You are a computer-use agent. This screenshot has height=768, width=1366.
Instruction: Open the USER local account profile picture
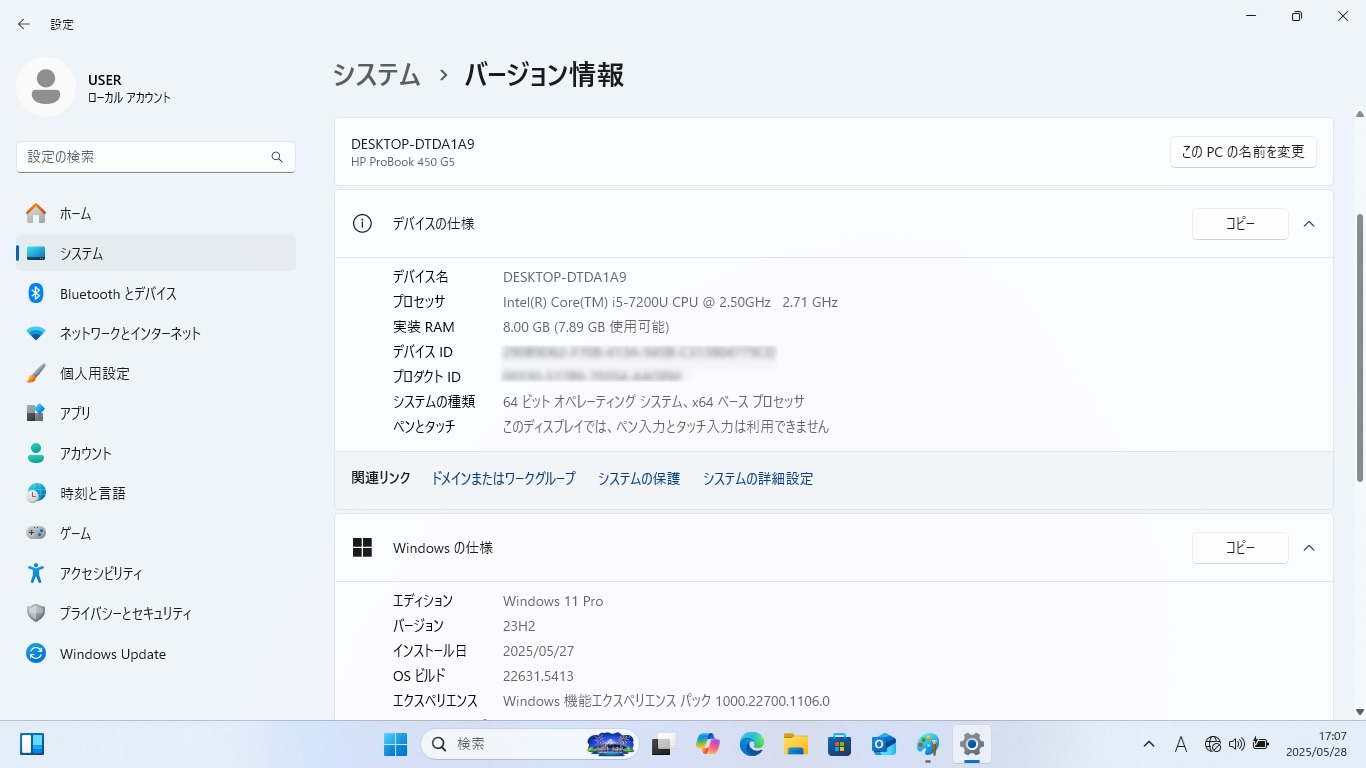pyautogui.click(x=45, y=87)
